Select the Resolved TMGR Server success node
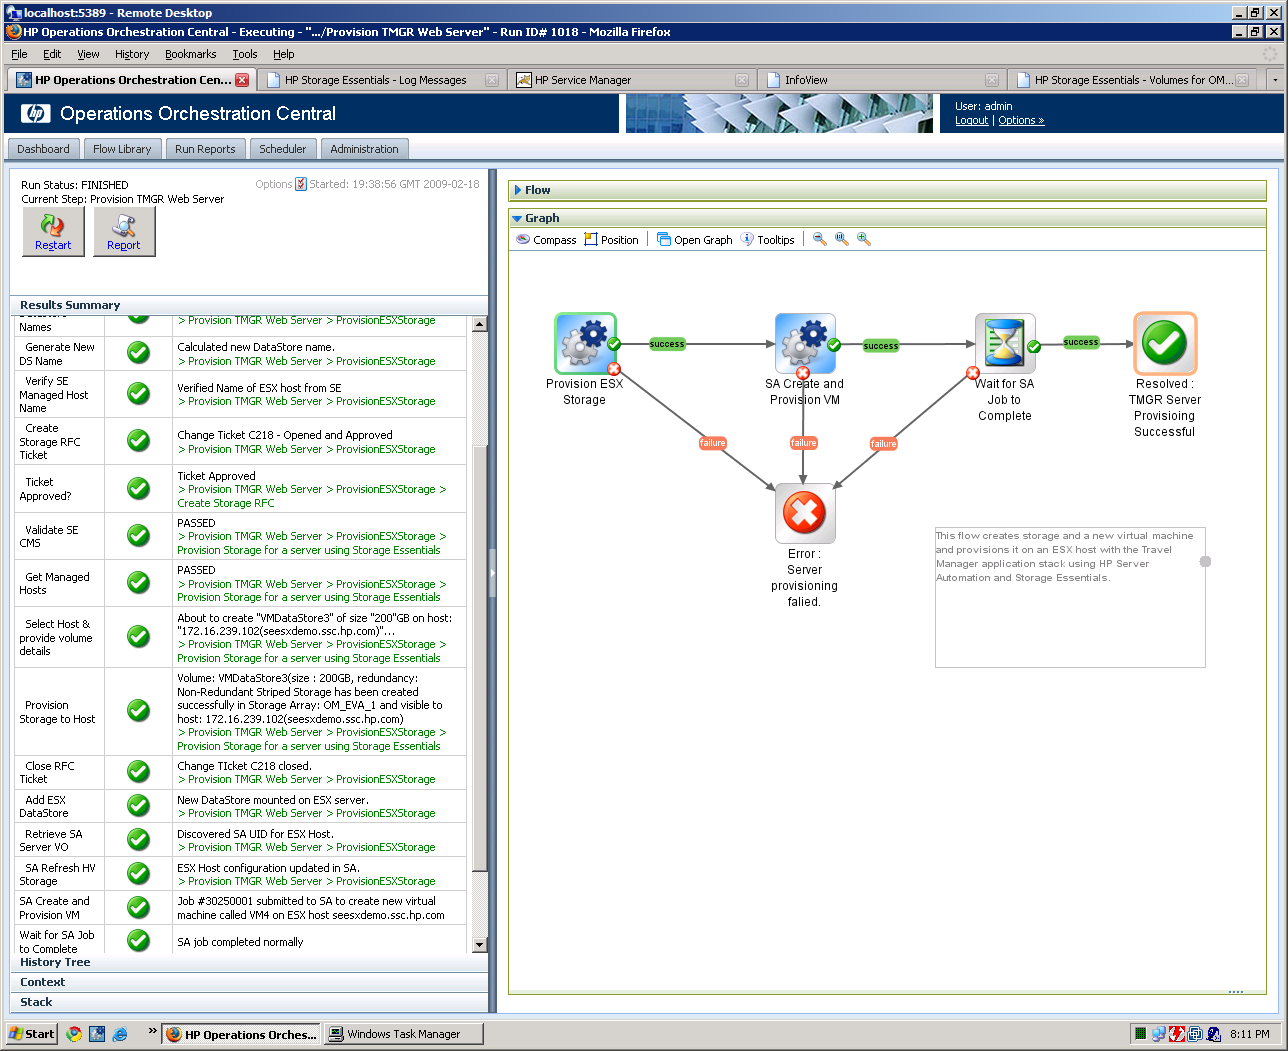Image resolution: width=1288 pixels, height=1051 pixels. [1165, 343]
